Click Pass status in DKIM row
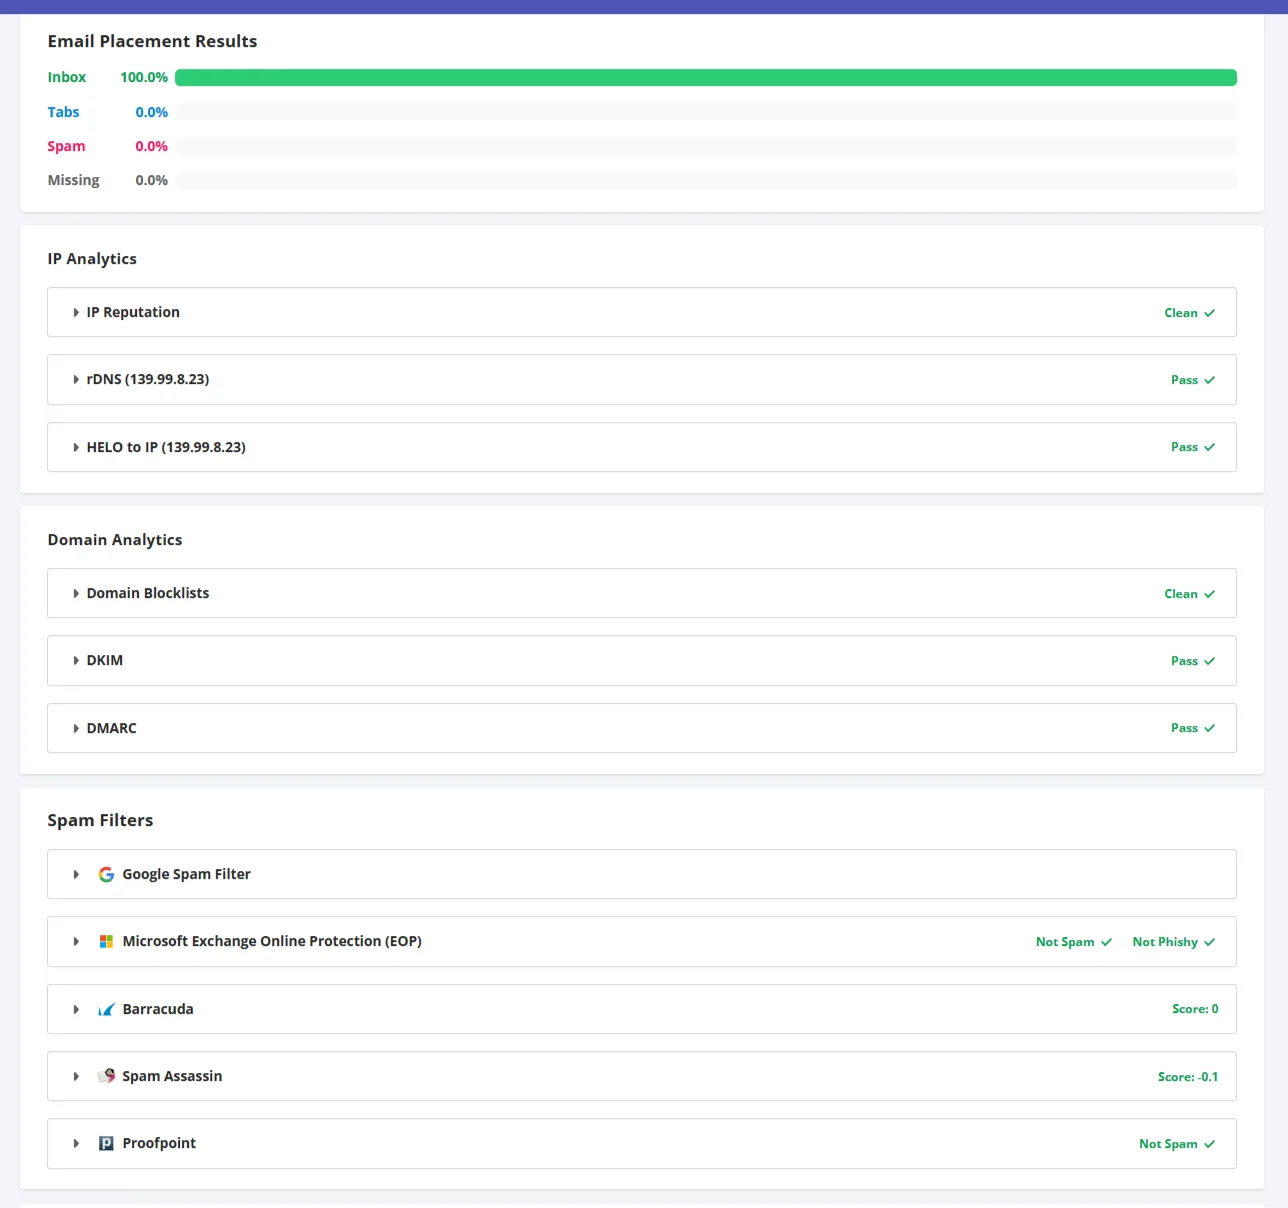 pyautogui.click(x=1184, y=661)
